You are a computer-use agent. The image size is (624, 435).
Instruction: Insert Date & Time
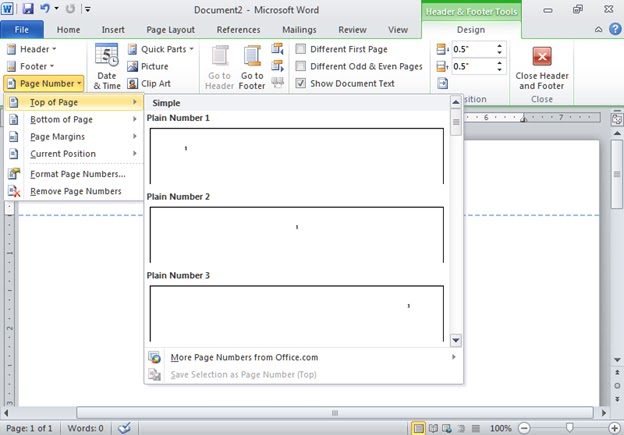pos(107,66)
